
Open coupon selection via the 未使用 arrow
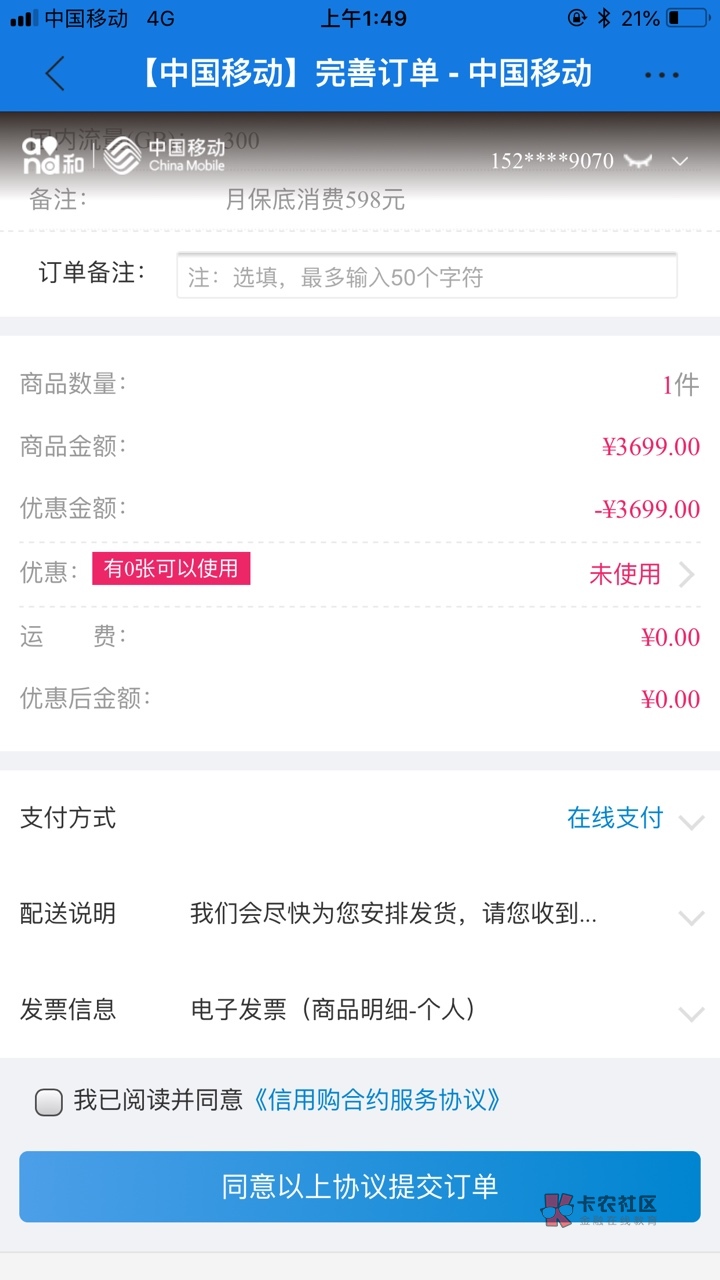pos(687,574)
